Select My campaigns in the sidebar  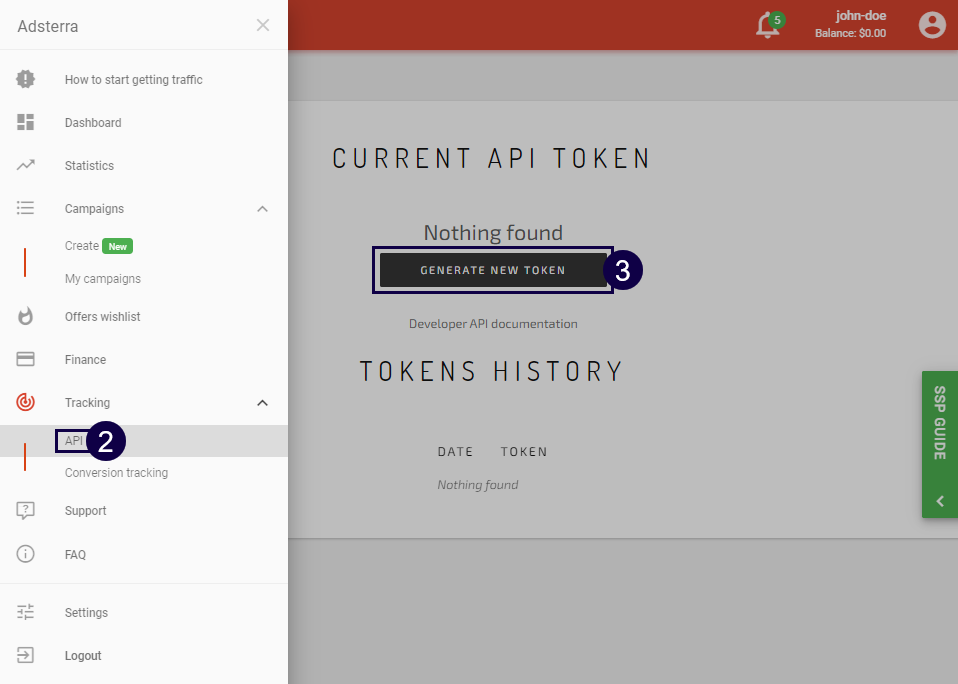[101, 278]
